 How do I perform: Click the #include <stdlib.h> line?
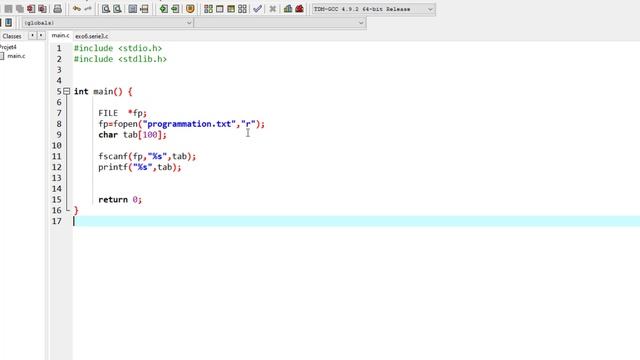120,59
